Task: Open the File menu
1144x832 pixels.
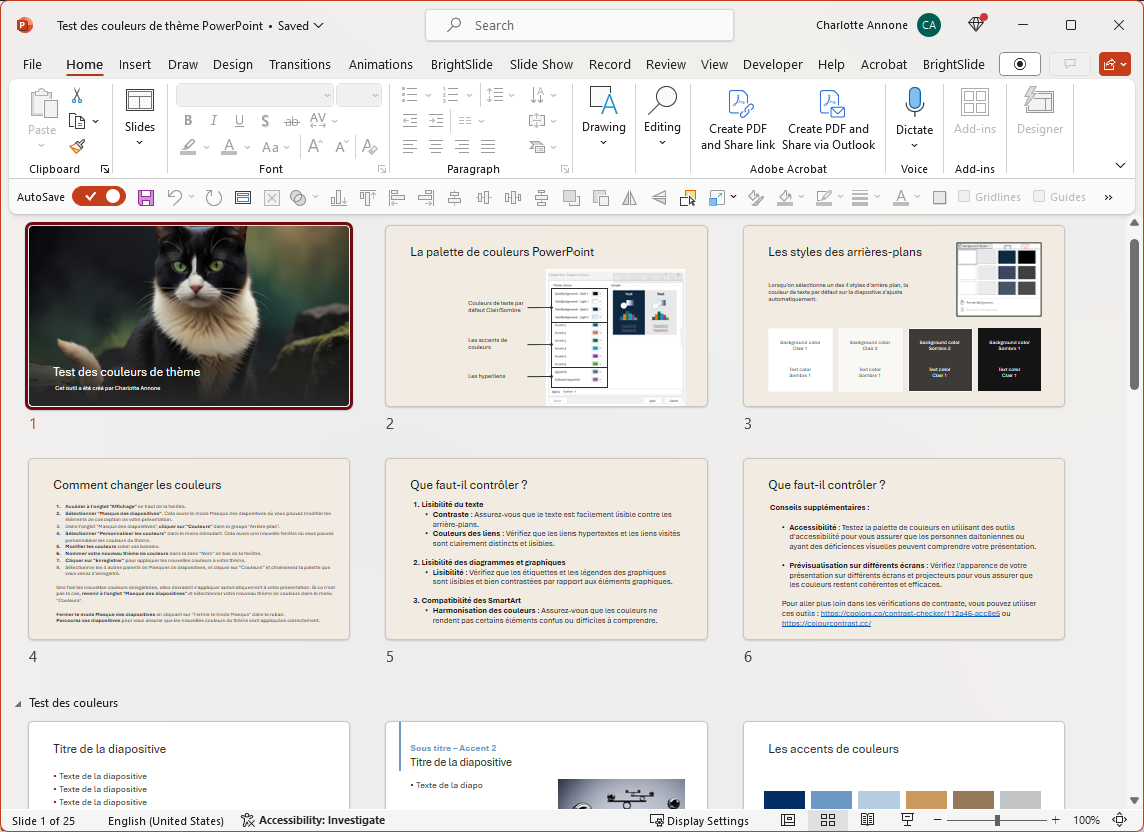Action: coord(32,64)
